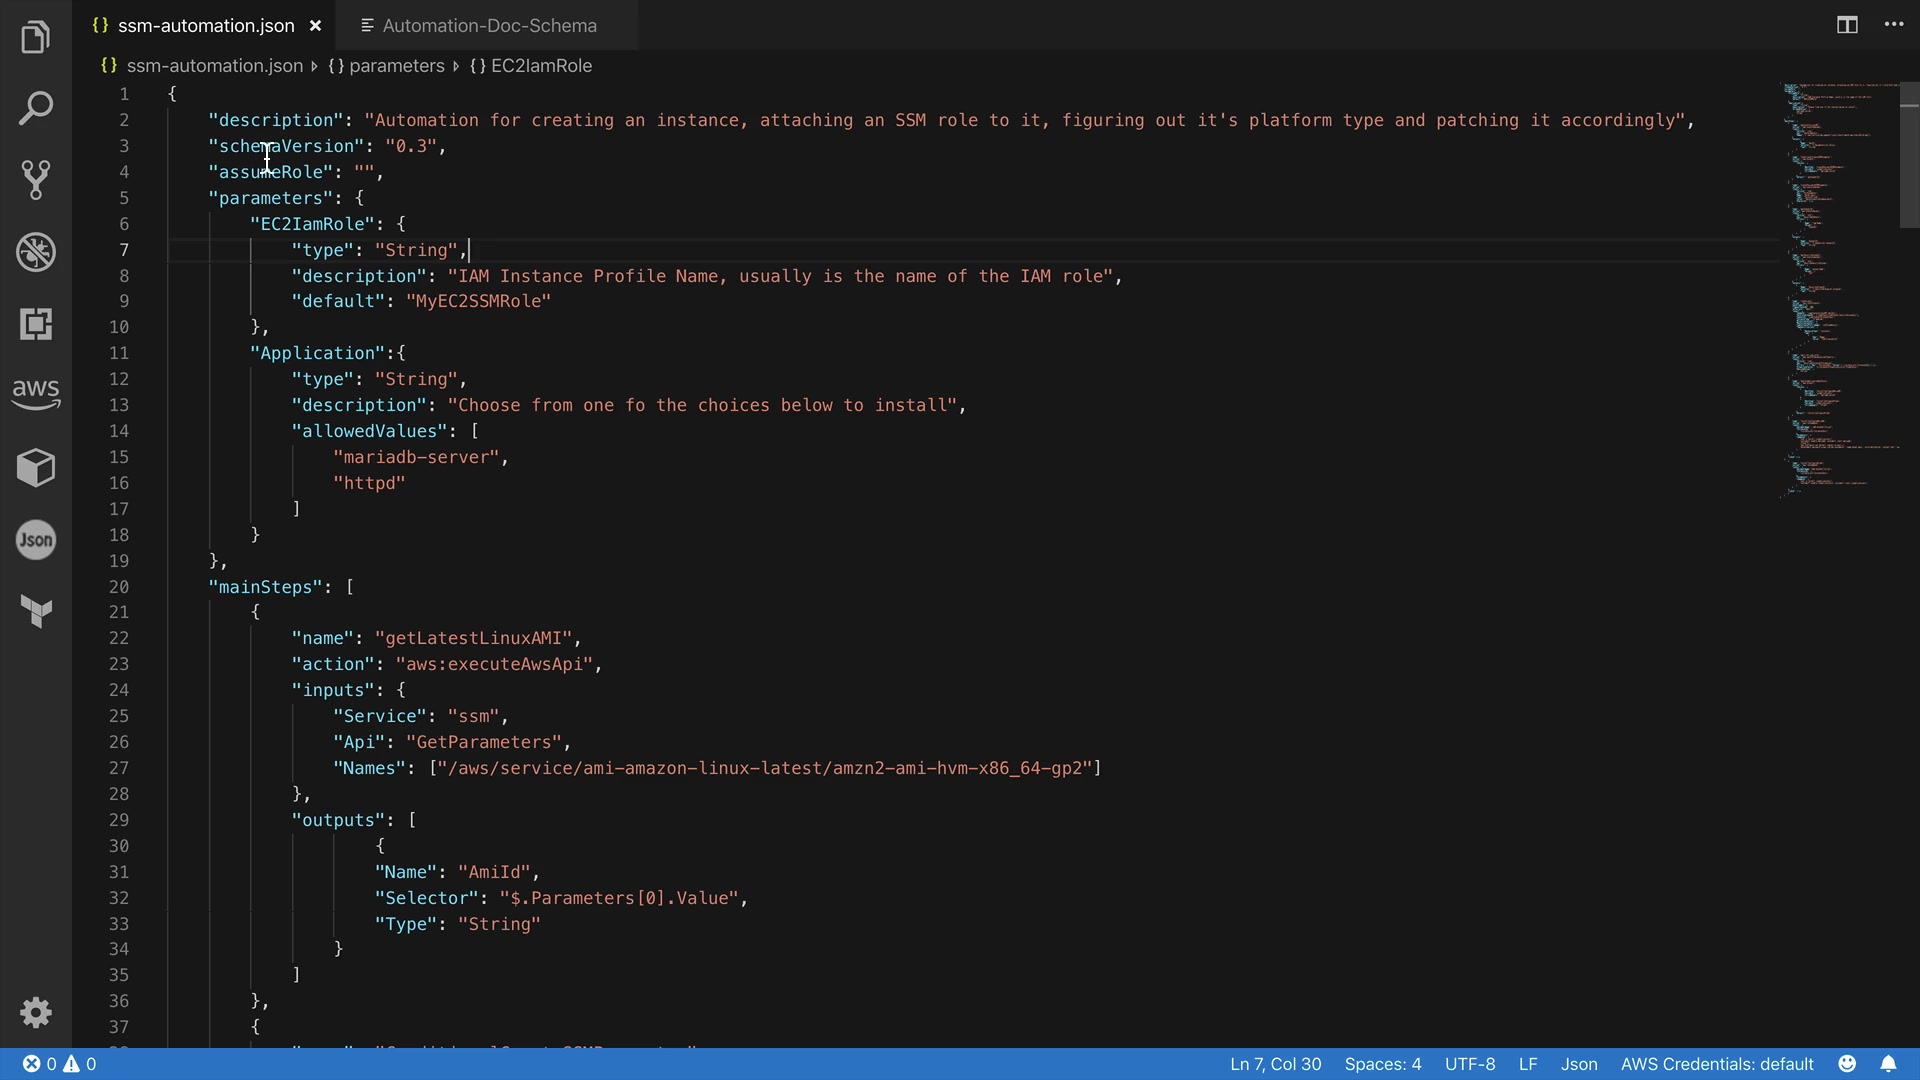Open the Debug panel icon
Image resolution: width=1920 pixels, height=1080 pixels.
[36, 252]
